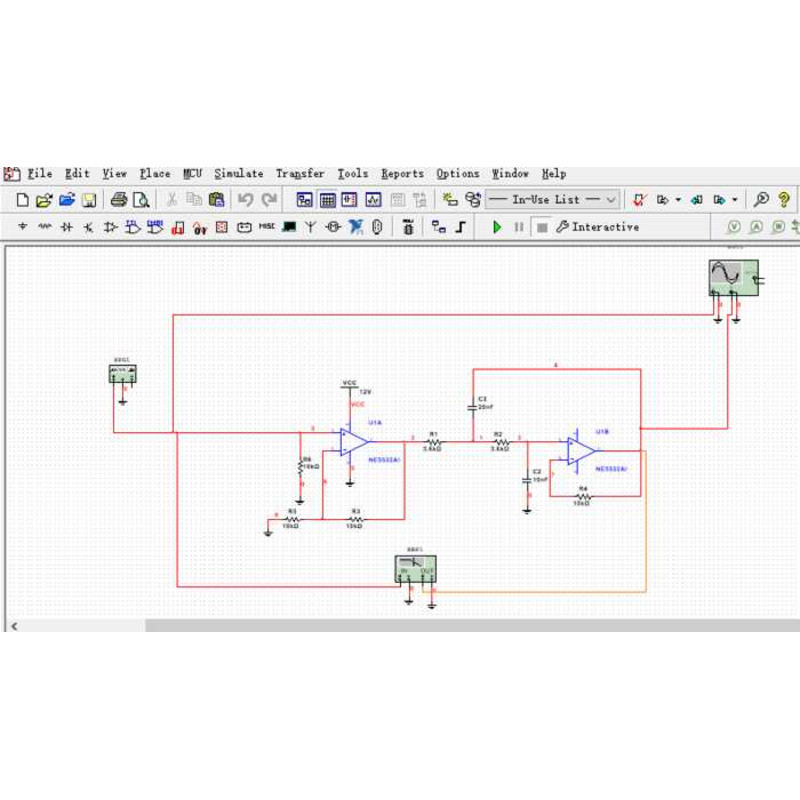The image size is (800, 800).
Task: Place a misc digital component
Action: [178, 228]
